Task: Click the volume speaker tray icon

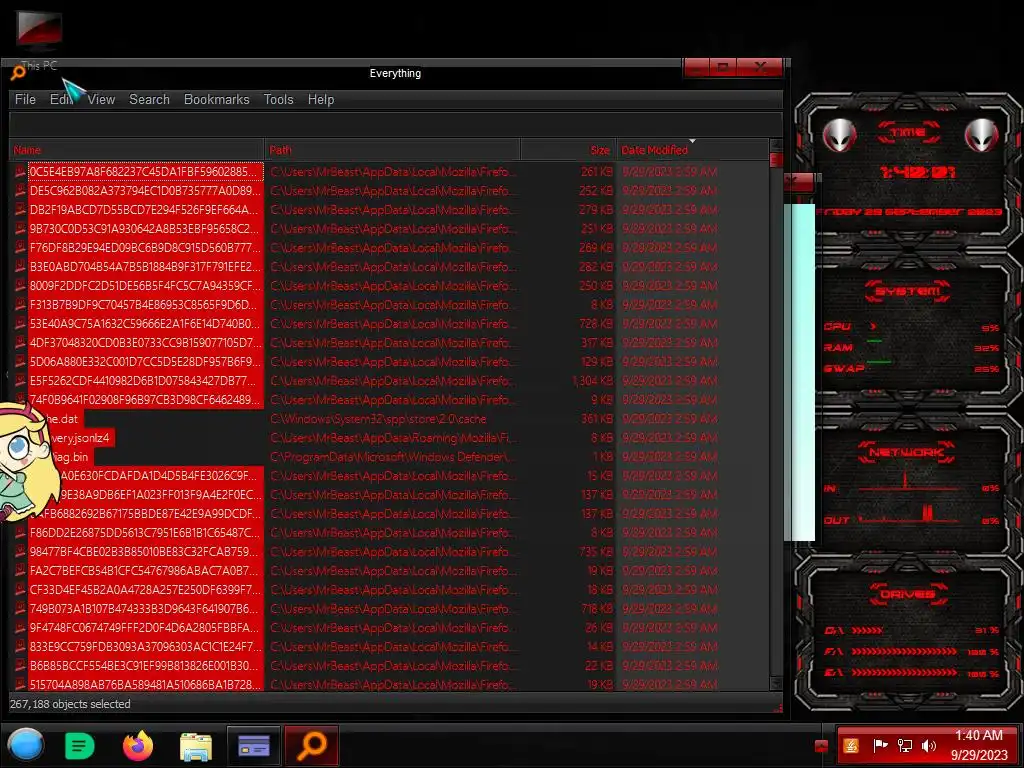Action: click(x=928, y=746)
